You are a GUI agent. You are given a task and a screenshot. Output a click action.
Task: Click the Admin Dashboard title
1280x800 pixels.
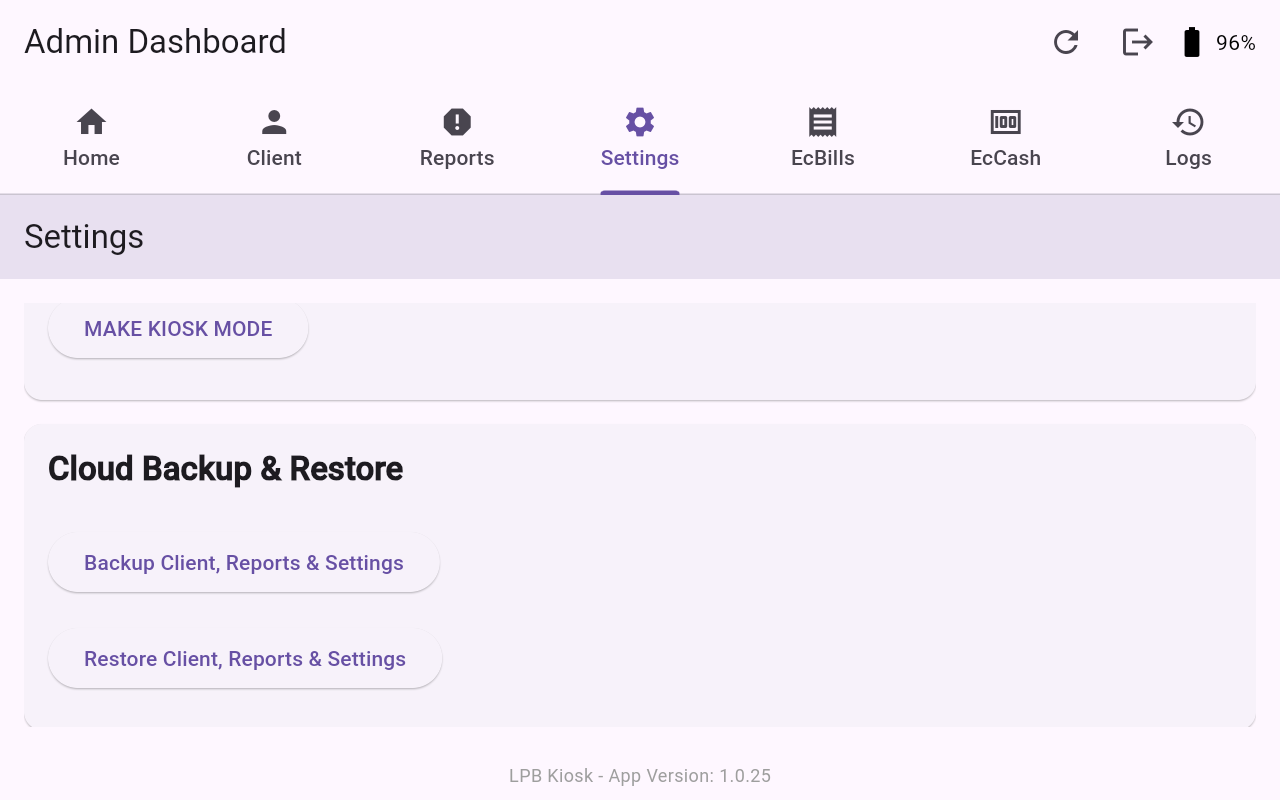tap(155, 42)
